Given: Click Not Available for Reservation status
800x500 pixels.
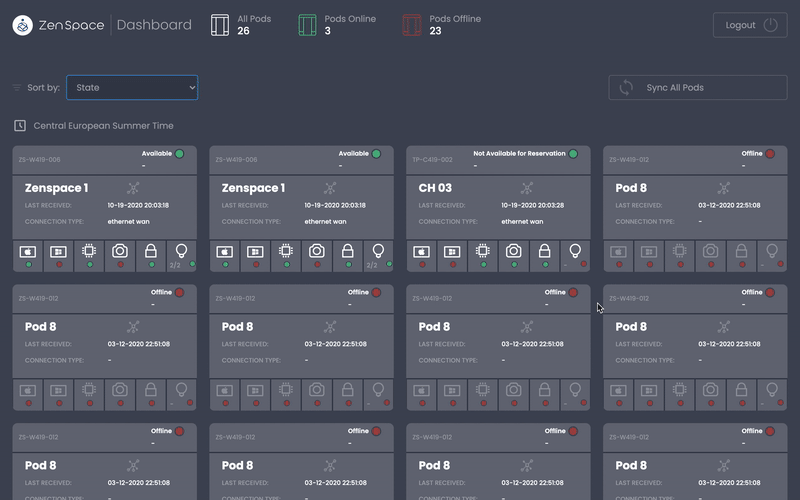Looking at the screenshot, I should point(519,154).
